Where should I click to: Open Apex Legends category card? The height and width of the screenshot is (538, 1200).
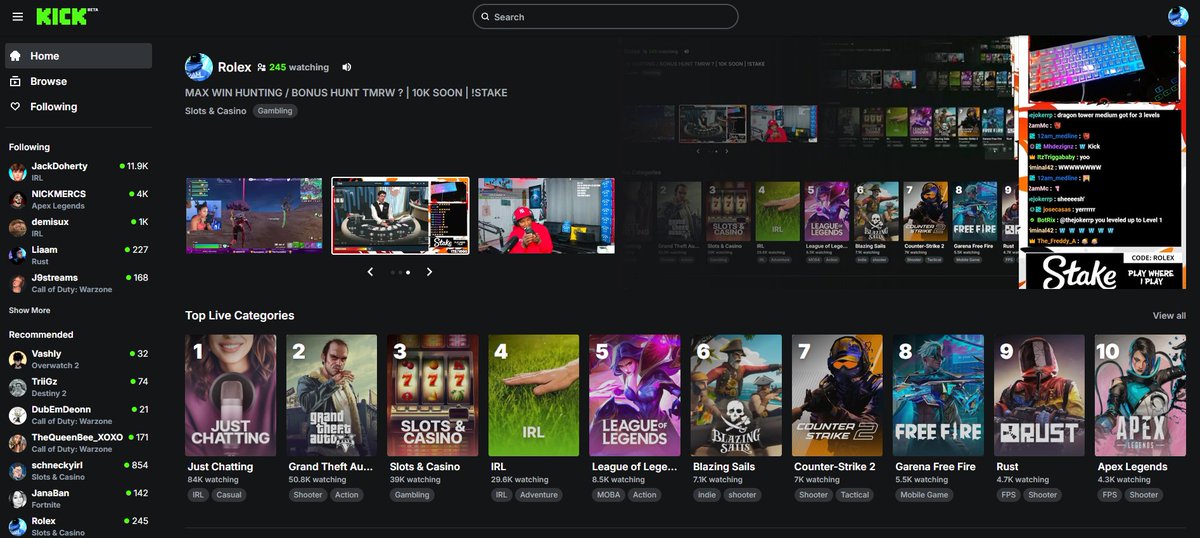1140,396
